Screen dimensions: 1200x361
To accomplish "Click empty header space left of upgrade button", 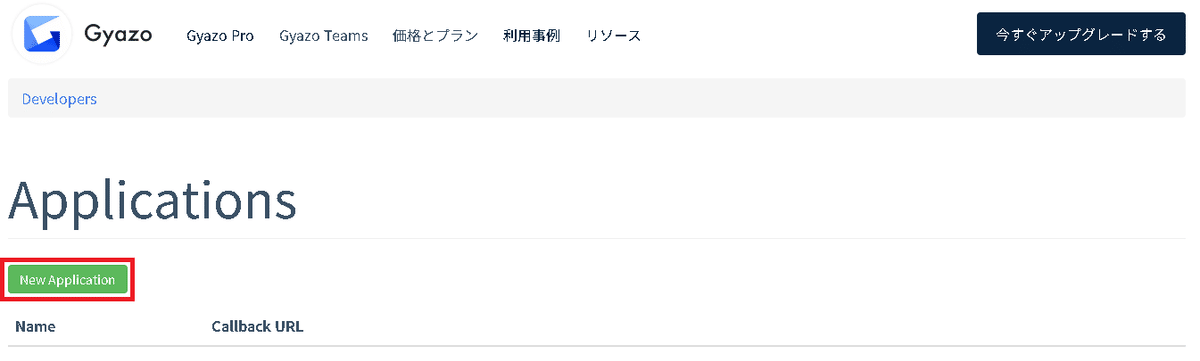I will click(810, 35).
